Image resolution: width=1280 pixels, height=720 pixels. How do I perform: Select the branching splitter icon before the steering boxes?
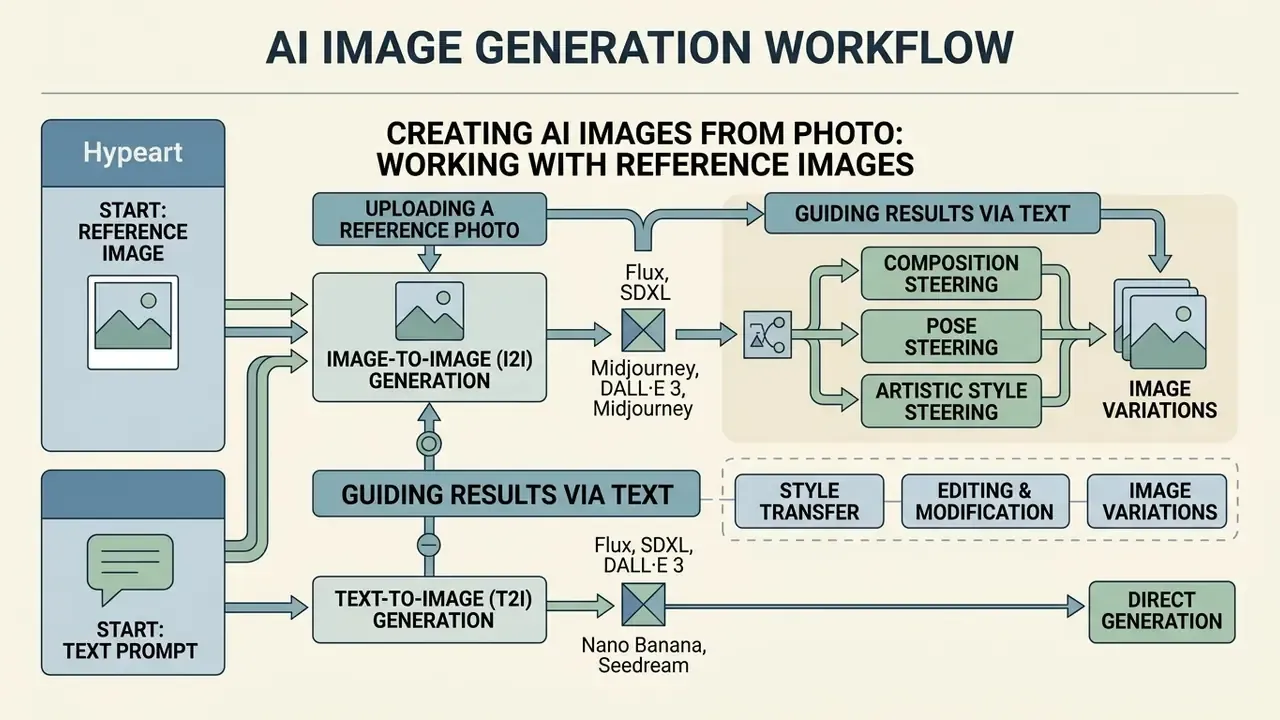pyautogui.click(x=768, y=336)
